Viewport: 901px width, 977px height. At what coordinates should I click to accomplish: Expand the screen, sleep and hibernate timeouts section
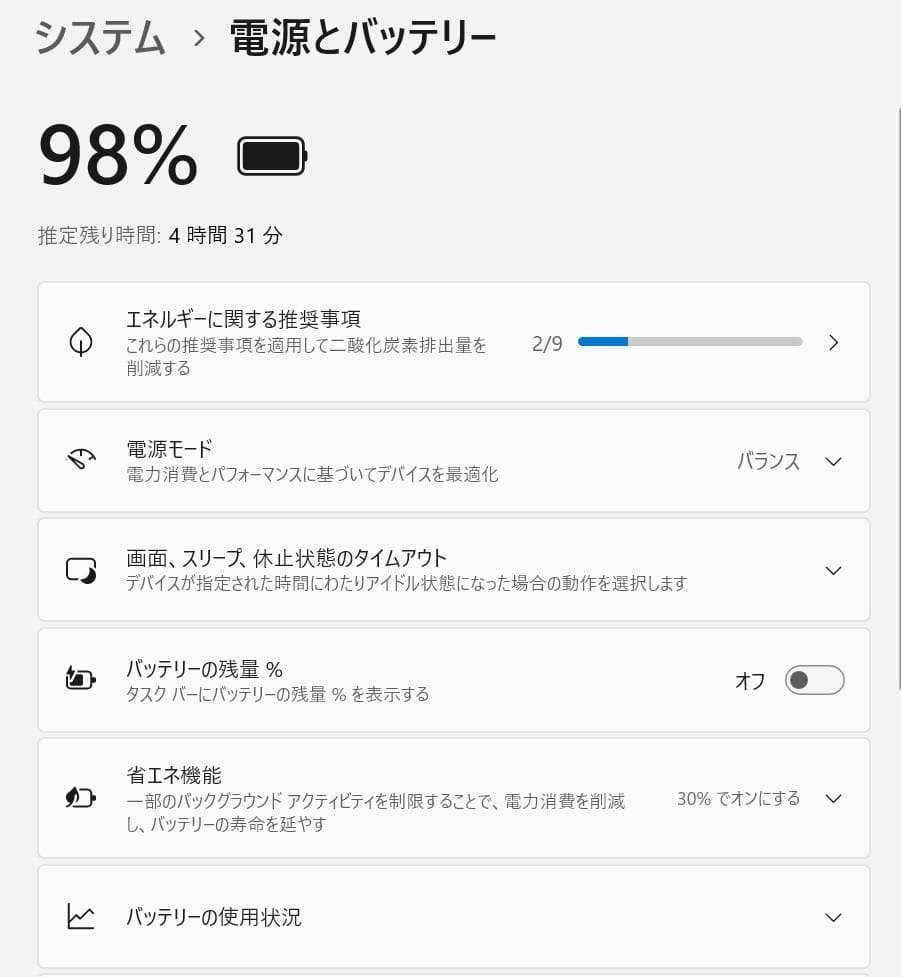tap(833, 569)
